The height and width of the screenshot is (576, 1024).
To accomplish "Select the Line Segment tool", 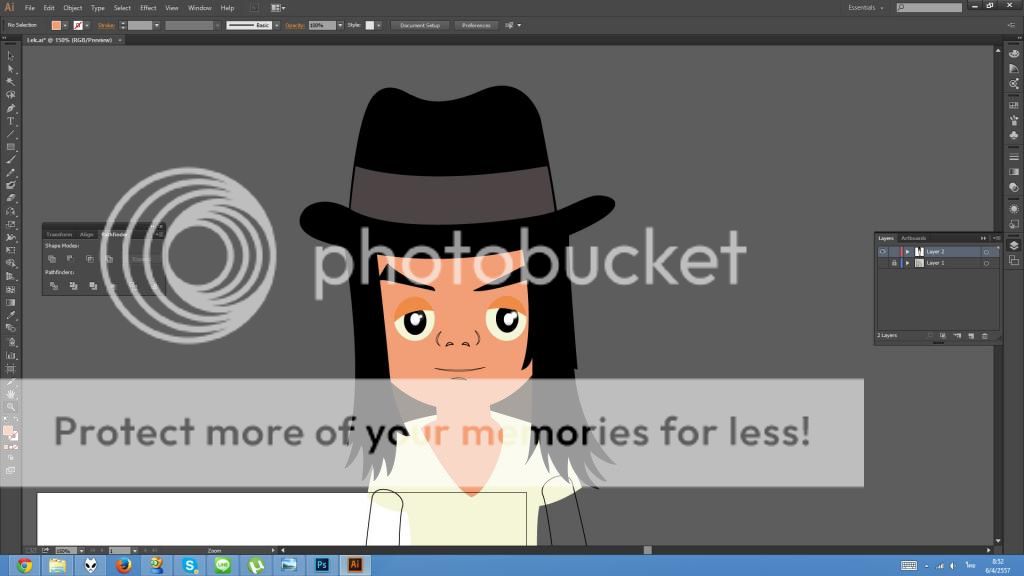I will pyautogui.click(x=10, y=134).
